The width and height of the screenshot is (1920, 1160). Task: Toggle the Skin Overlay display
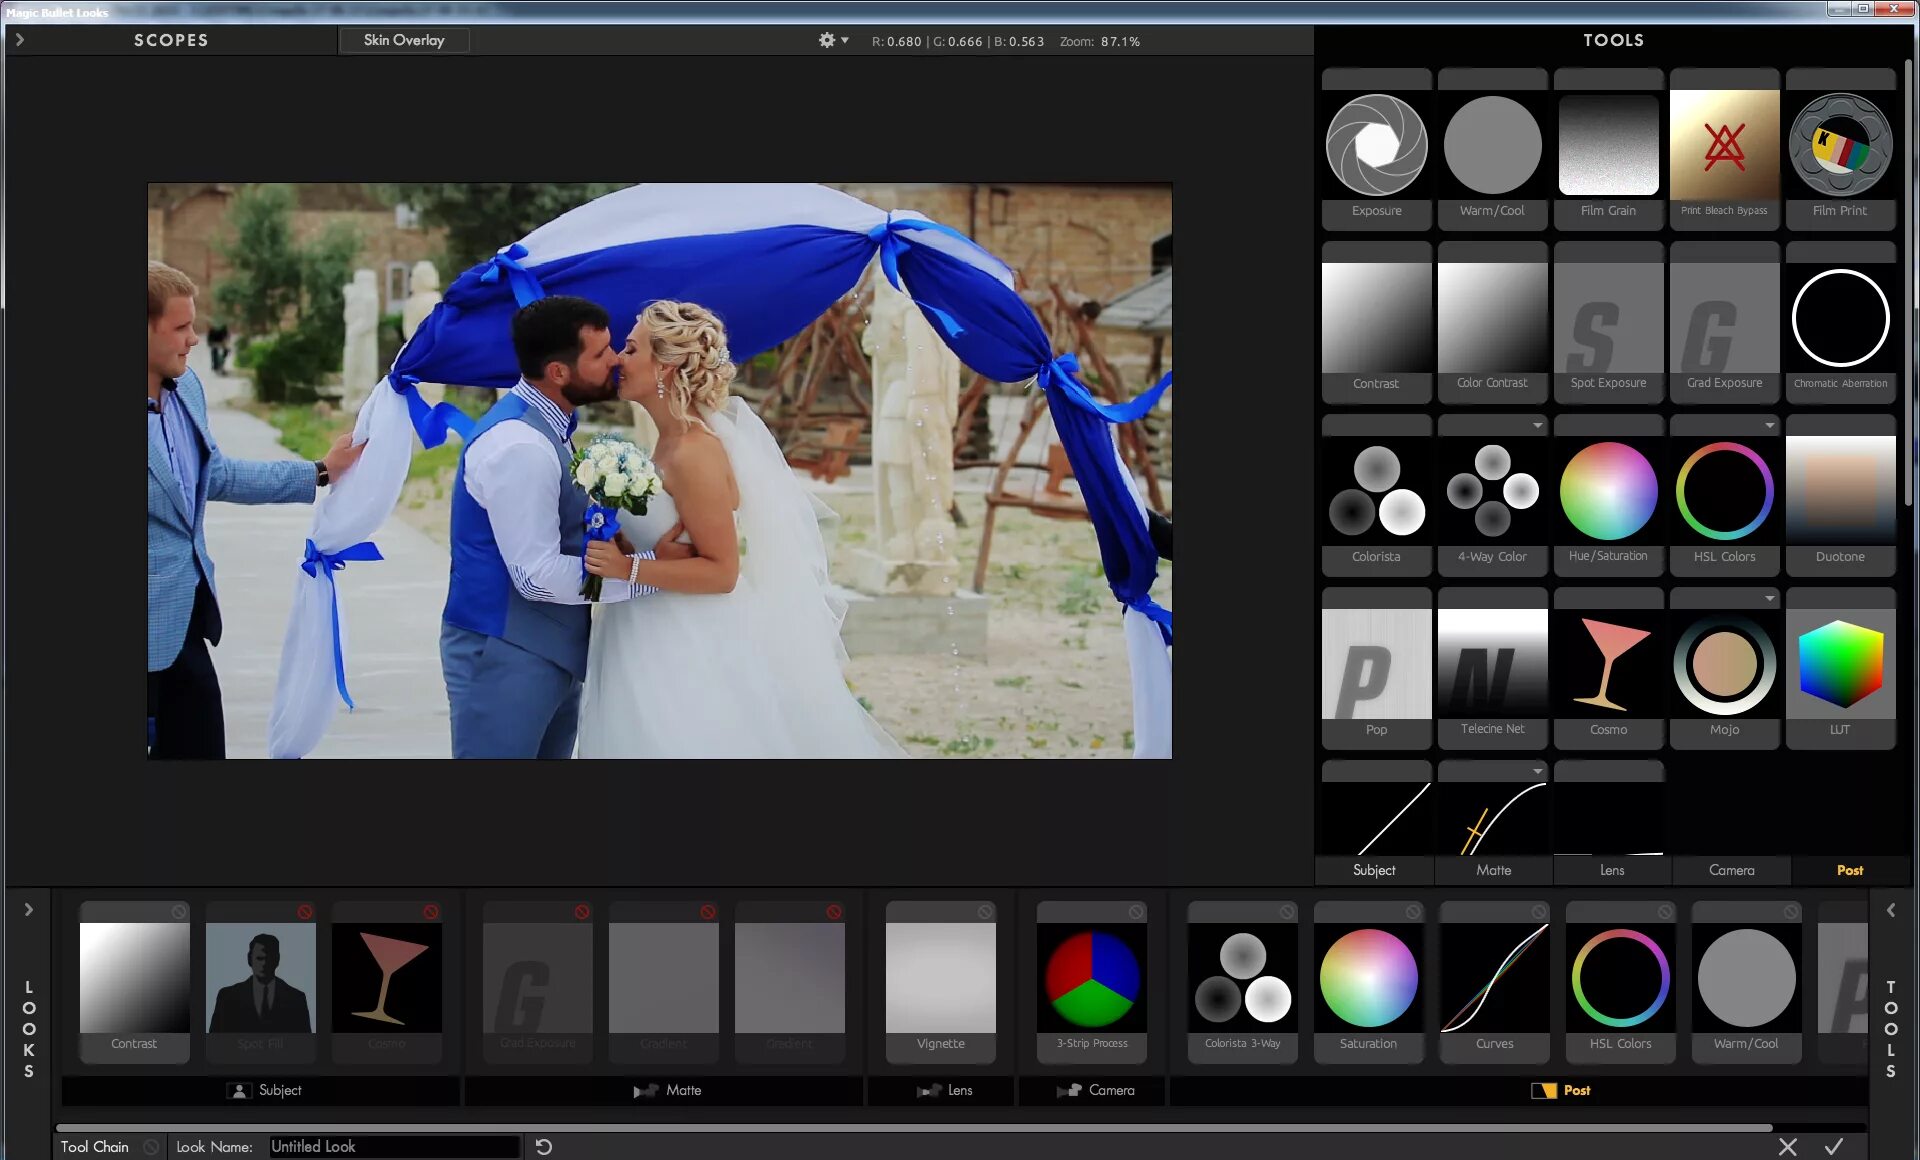click(402, 40)
